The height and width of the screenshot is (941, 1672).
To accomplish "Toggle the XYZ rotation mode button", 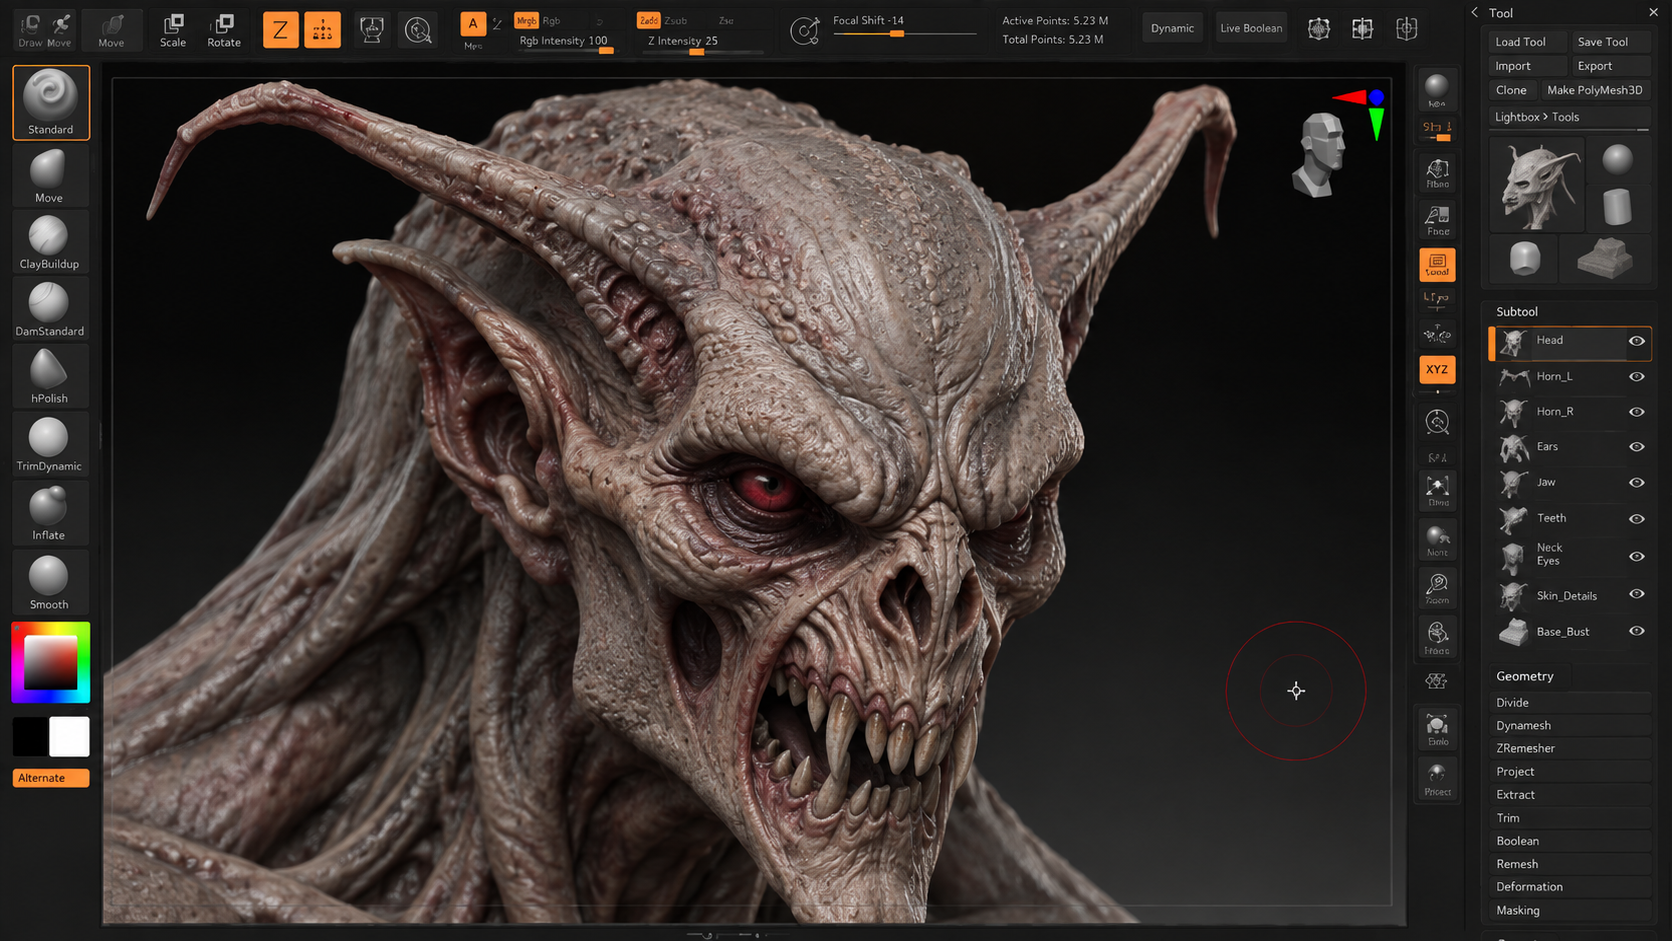I will (1437, 369).
